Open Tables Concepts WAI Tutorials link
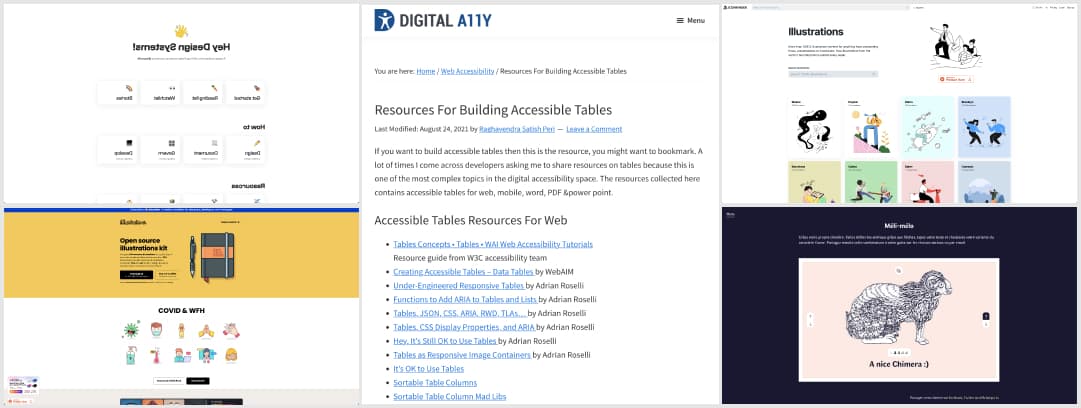The image size is (1081, 408). [493, 244]
